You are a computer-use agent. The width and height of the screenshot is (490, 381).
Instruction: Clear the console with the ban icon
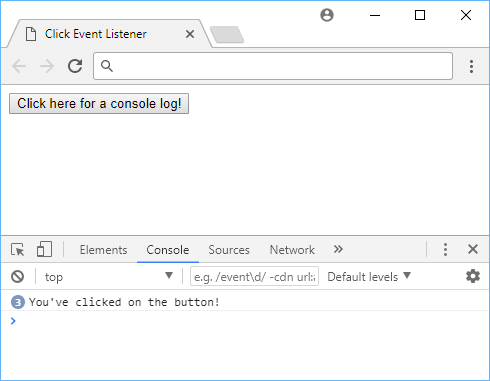pos(17,276)
